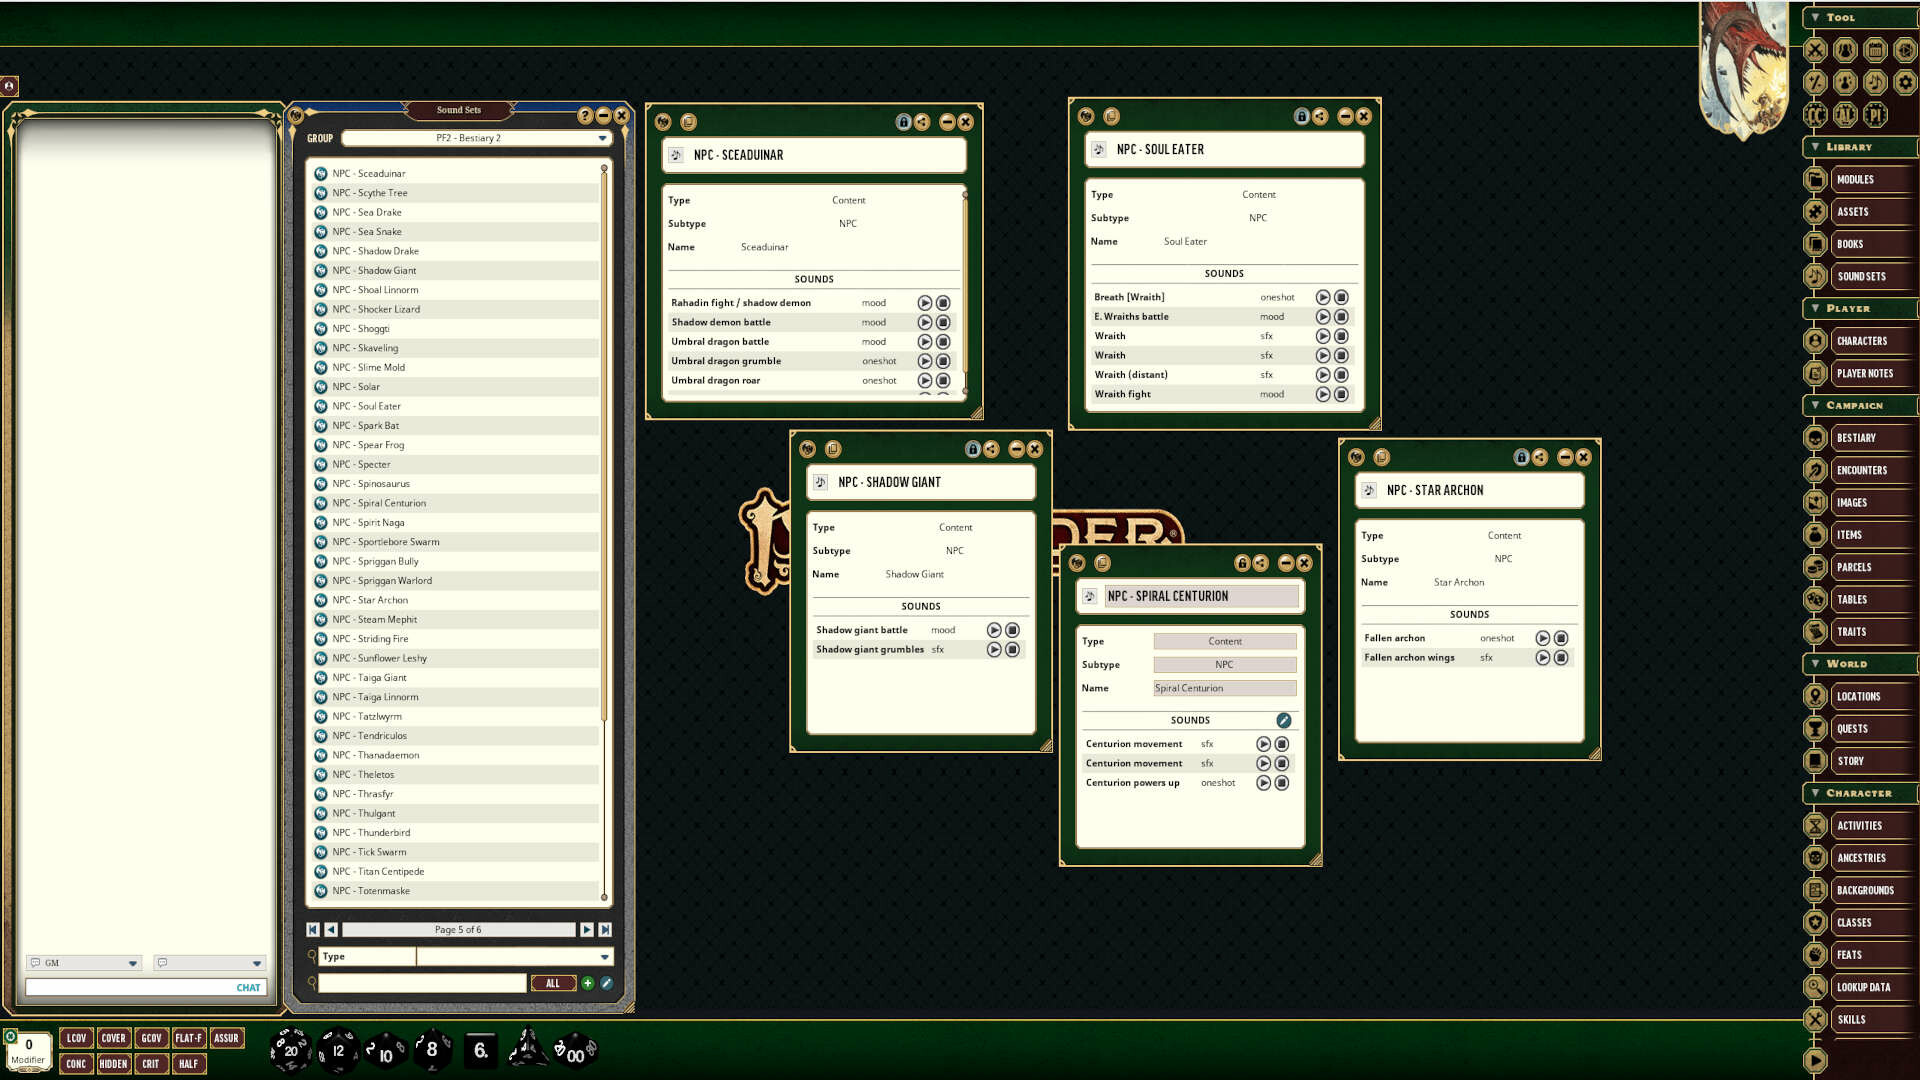Toggle the HIDDEN modifier button

pyautogui.click(x=113, y=1064)
